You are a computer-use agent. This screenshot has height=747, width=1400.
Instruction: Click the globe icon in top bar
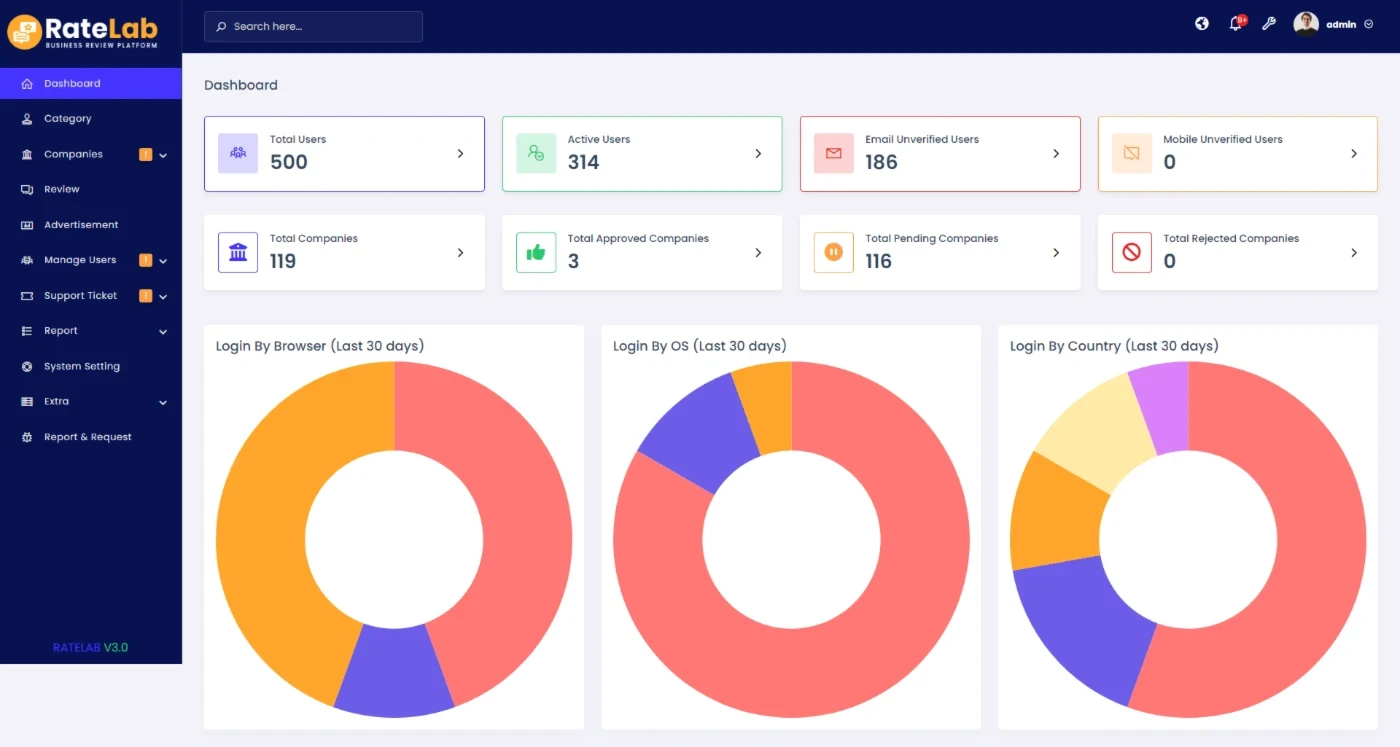(x=1202, y=24)
